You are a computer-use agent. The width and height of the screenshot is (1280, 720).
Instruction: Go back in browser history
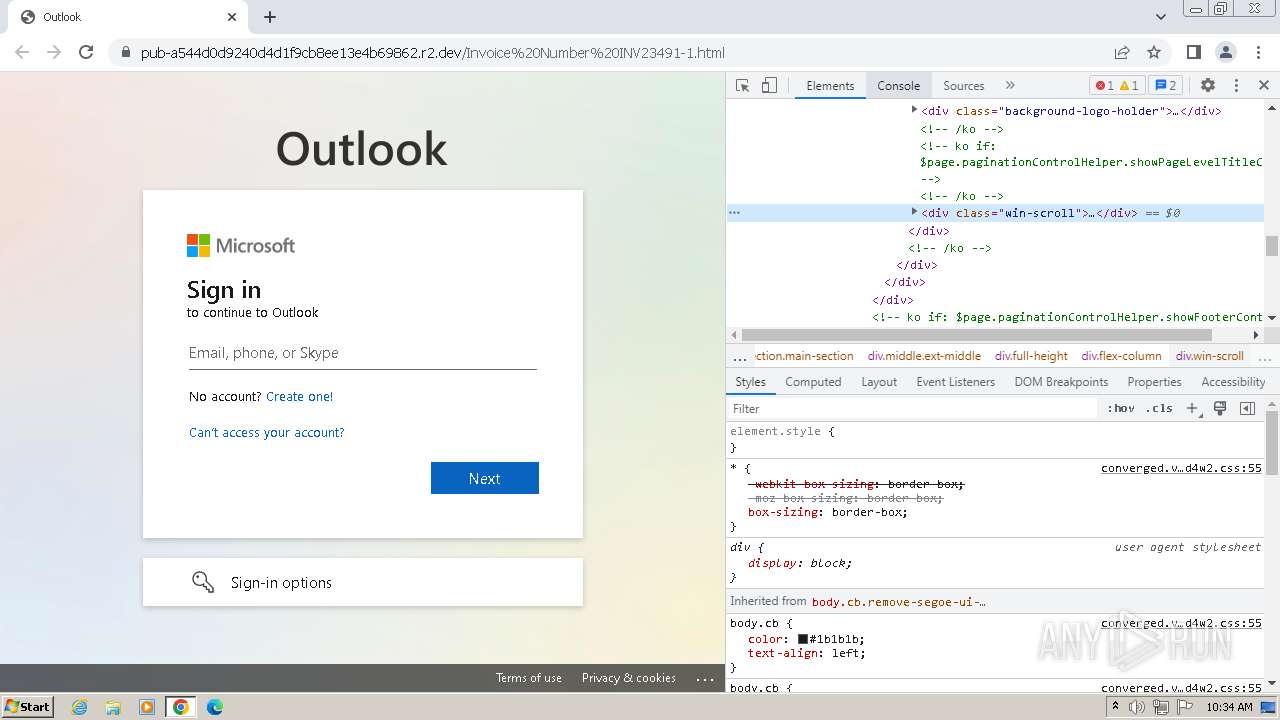click(x=22, y=52)
